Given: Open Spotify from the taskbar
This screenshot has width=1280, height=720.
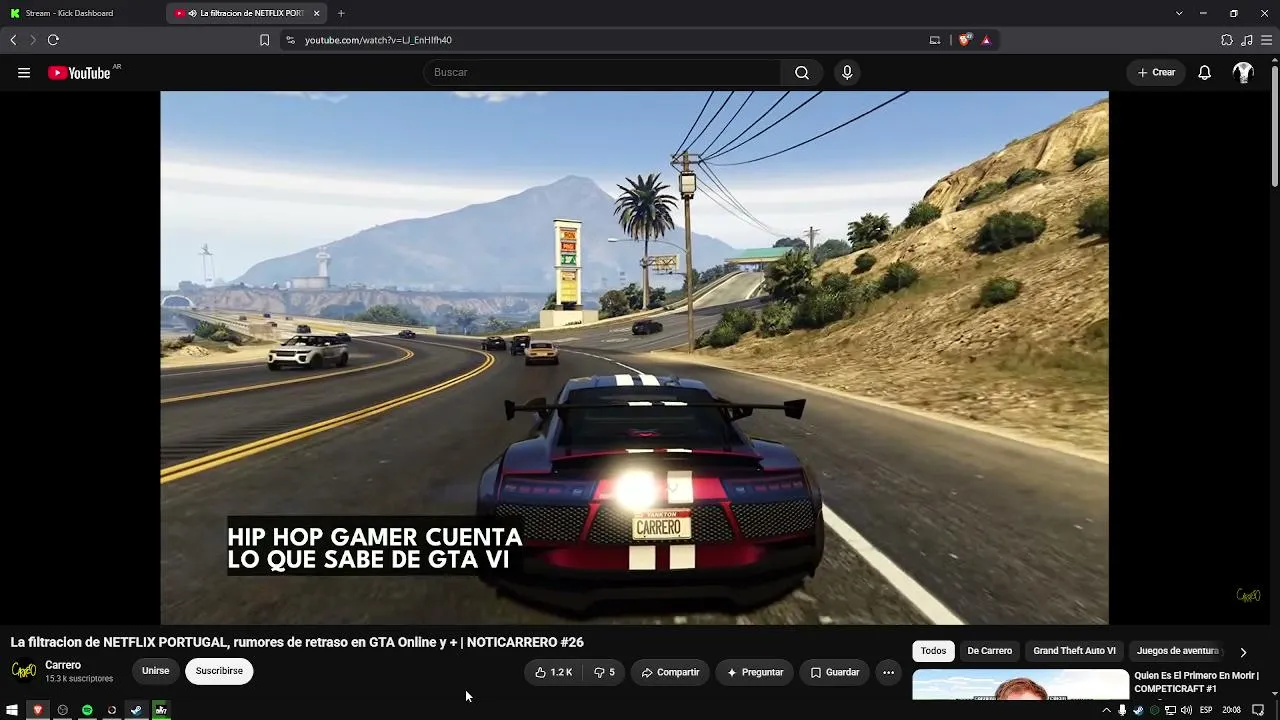Looking at the screenshot, I should 87,710.
